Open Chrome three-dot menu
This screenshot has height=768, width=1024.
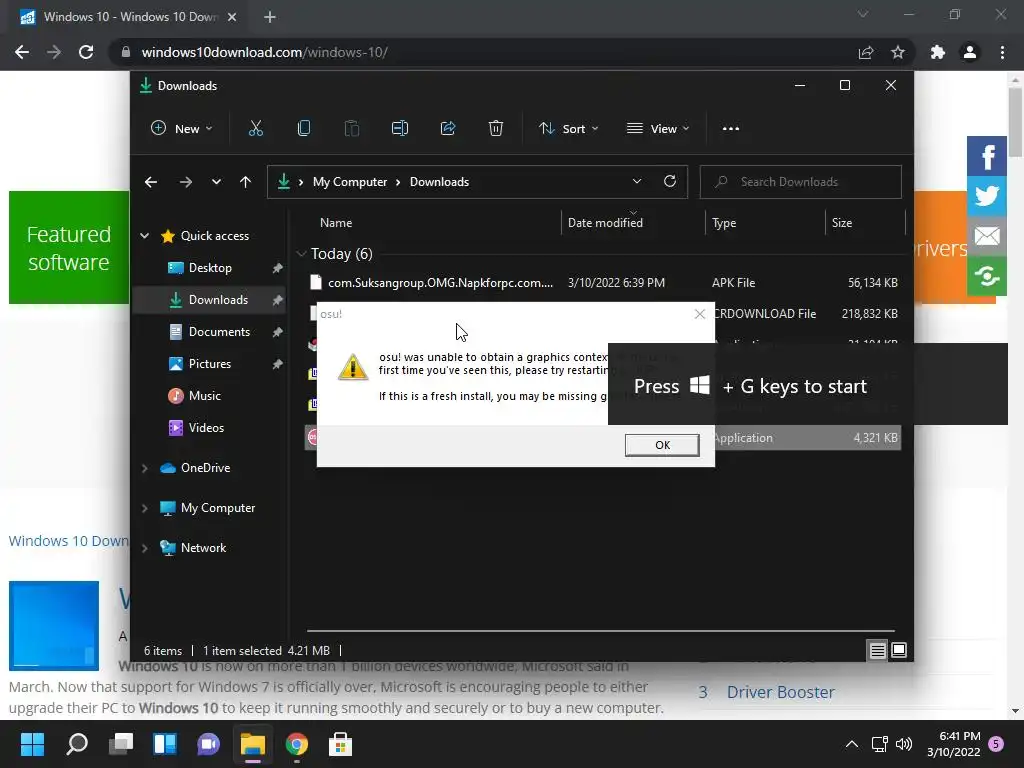click(1002, 52)
